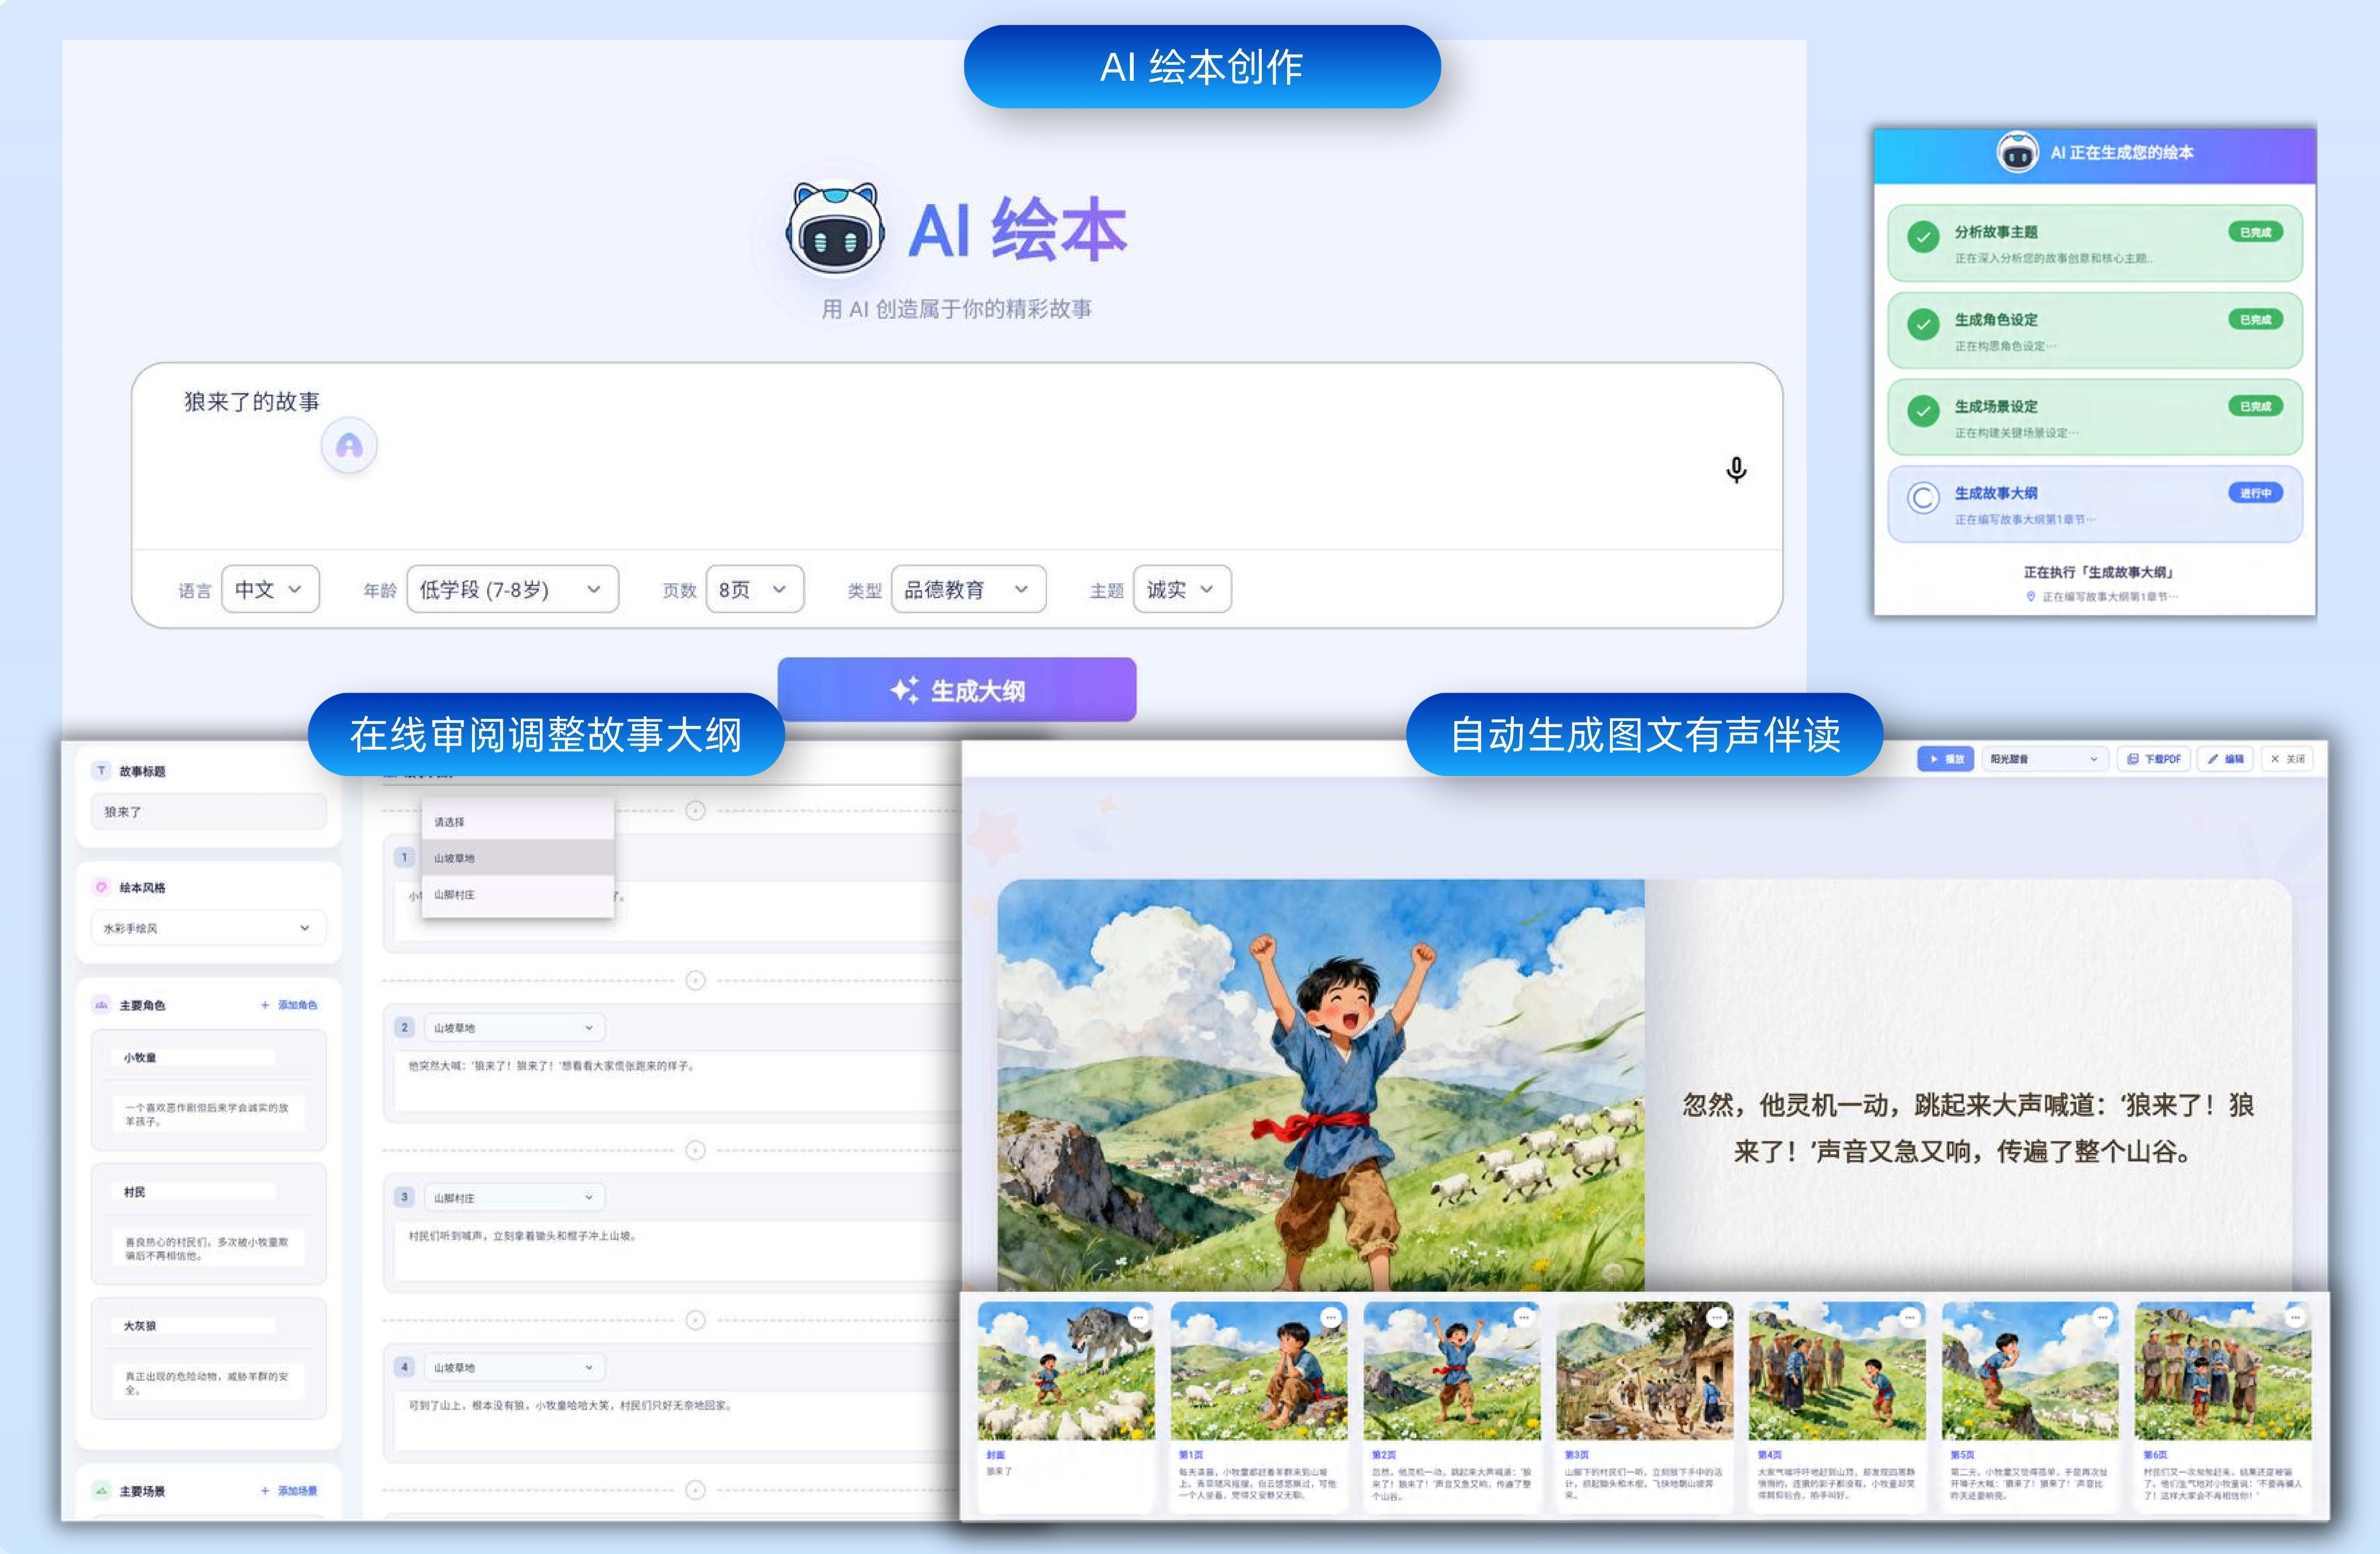Open the 主题 dropdown showing 诚实
2380x1554 pixels.
(x=1181, y=589)
